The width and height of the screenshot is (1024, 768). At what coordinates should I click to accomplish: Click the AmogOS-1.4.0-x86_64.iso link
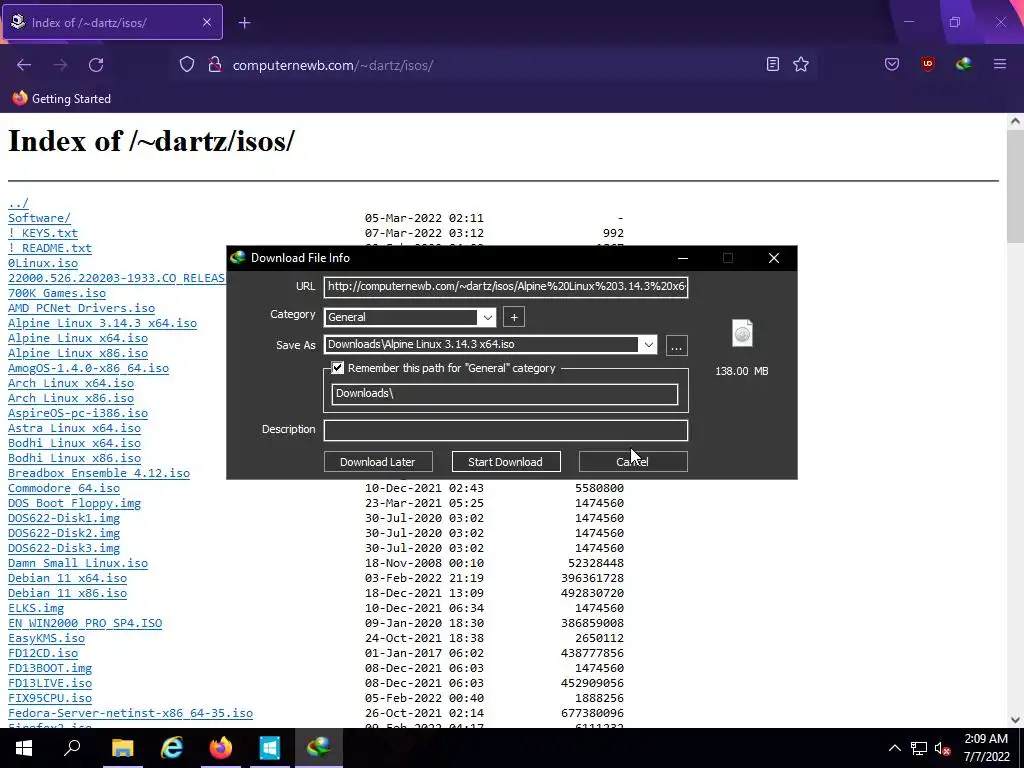tap(88, 368)
